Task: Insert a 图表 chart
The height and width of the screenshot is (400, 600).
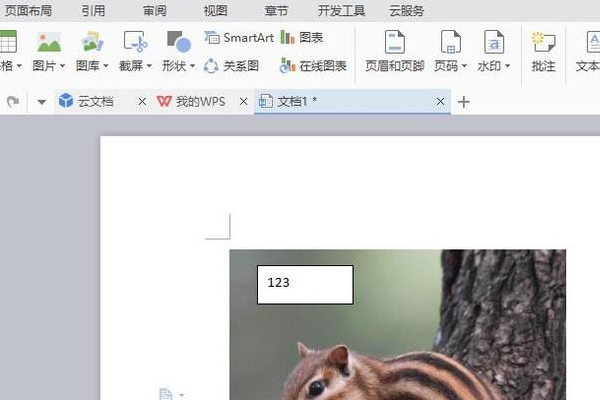Action: point(302,38)
